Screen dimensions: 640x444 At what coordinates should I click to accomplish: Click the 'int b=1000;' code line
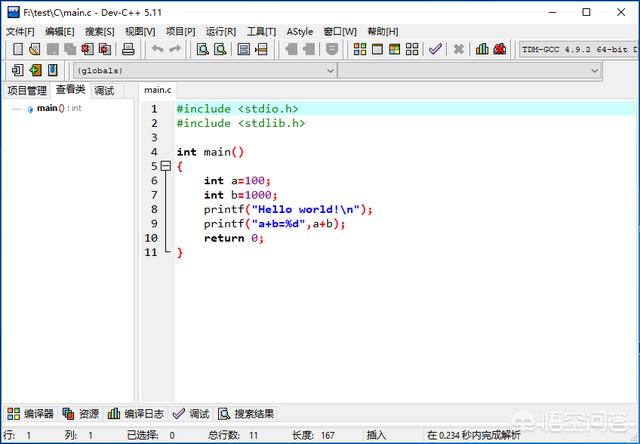pyautogui.click(x=241, y=195)
